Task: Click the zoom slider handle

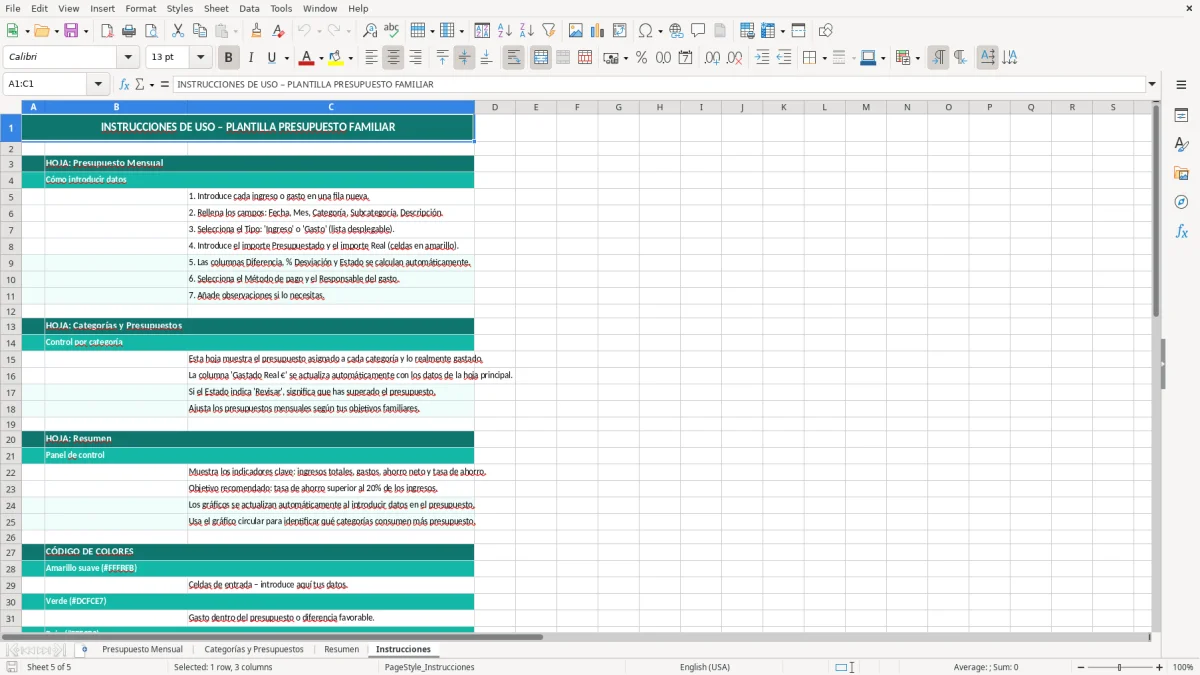Action: pos(1120,667)
